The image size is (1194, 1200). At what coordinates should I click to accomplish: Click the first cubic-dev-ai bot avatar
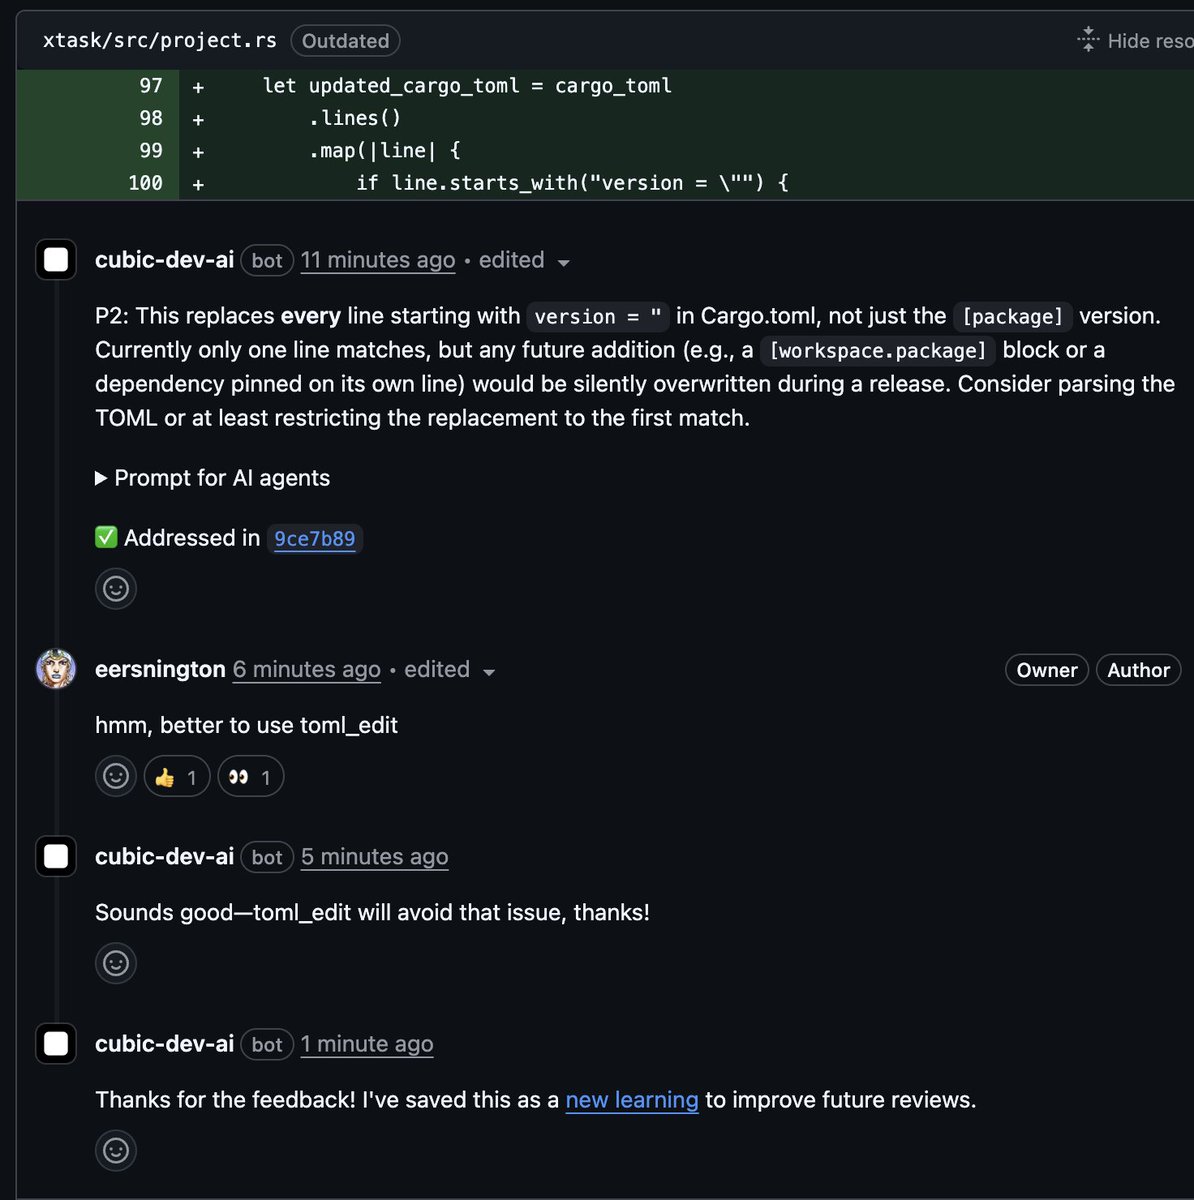point(56,260)
